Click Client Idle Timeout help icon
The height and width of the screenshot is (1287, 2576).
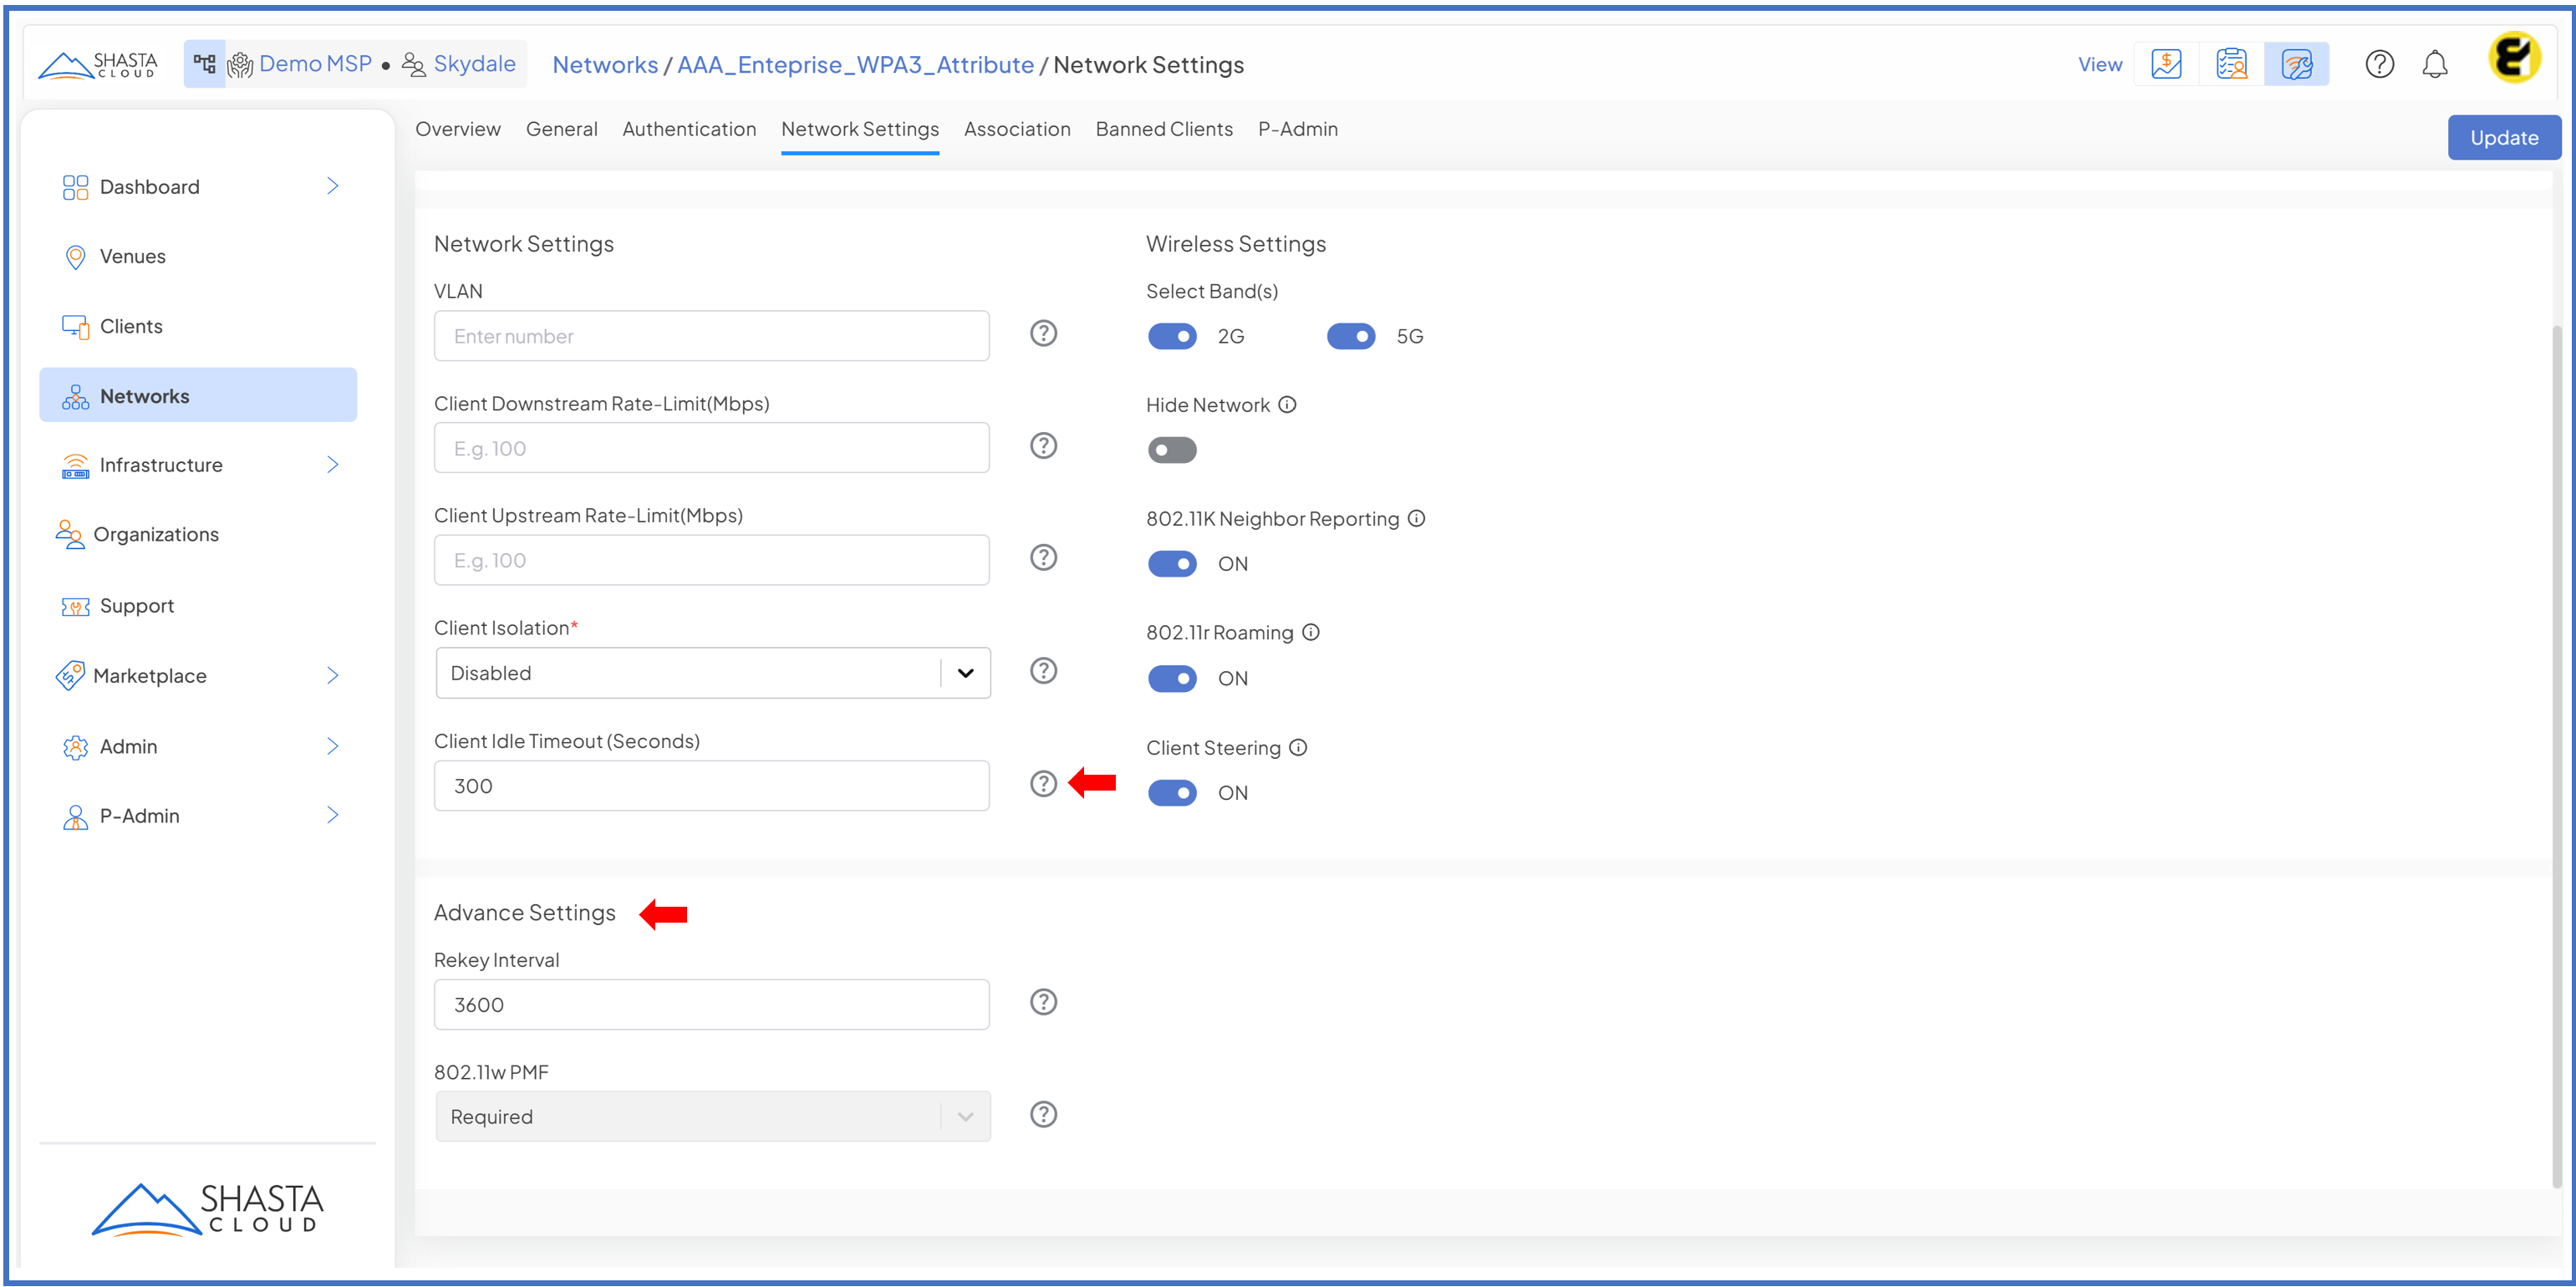click(1043, 784)
